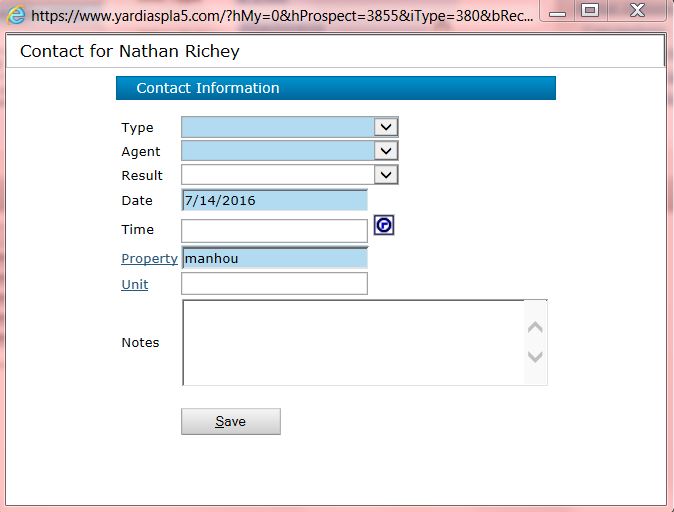The height and width of the screenshot is (512, 674).
Task: Minimize the contact popup window
Action: click(558, 11)
